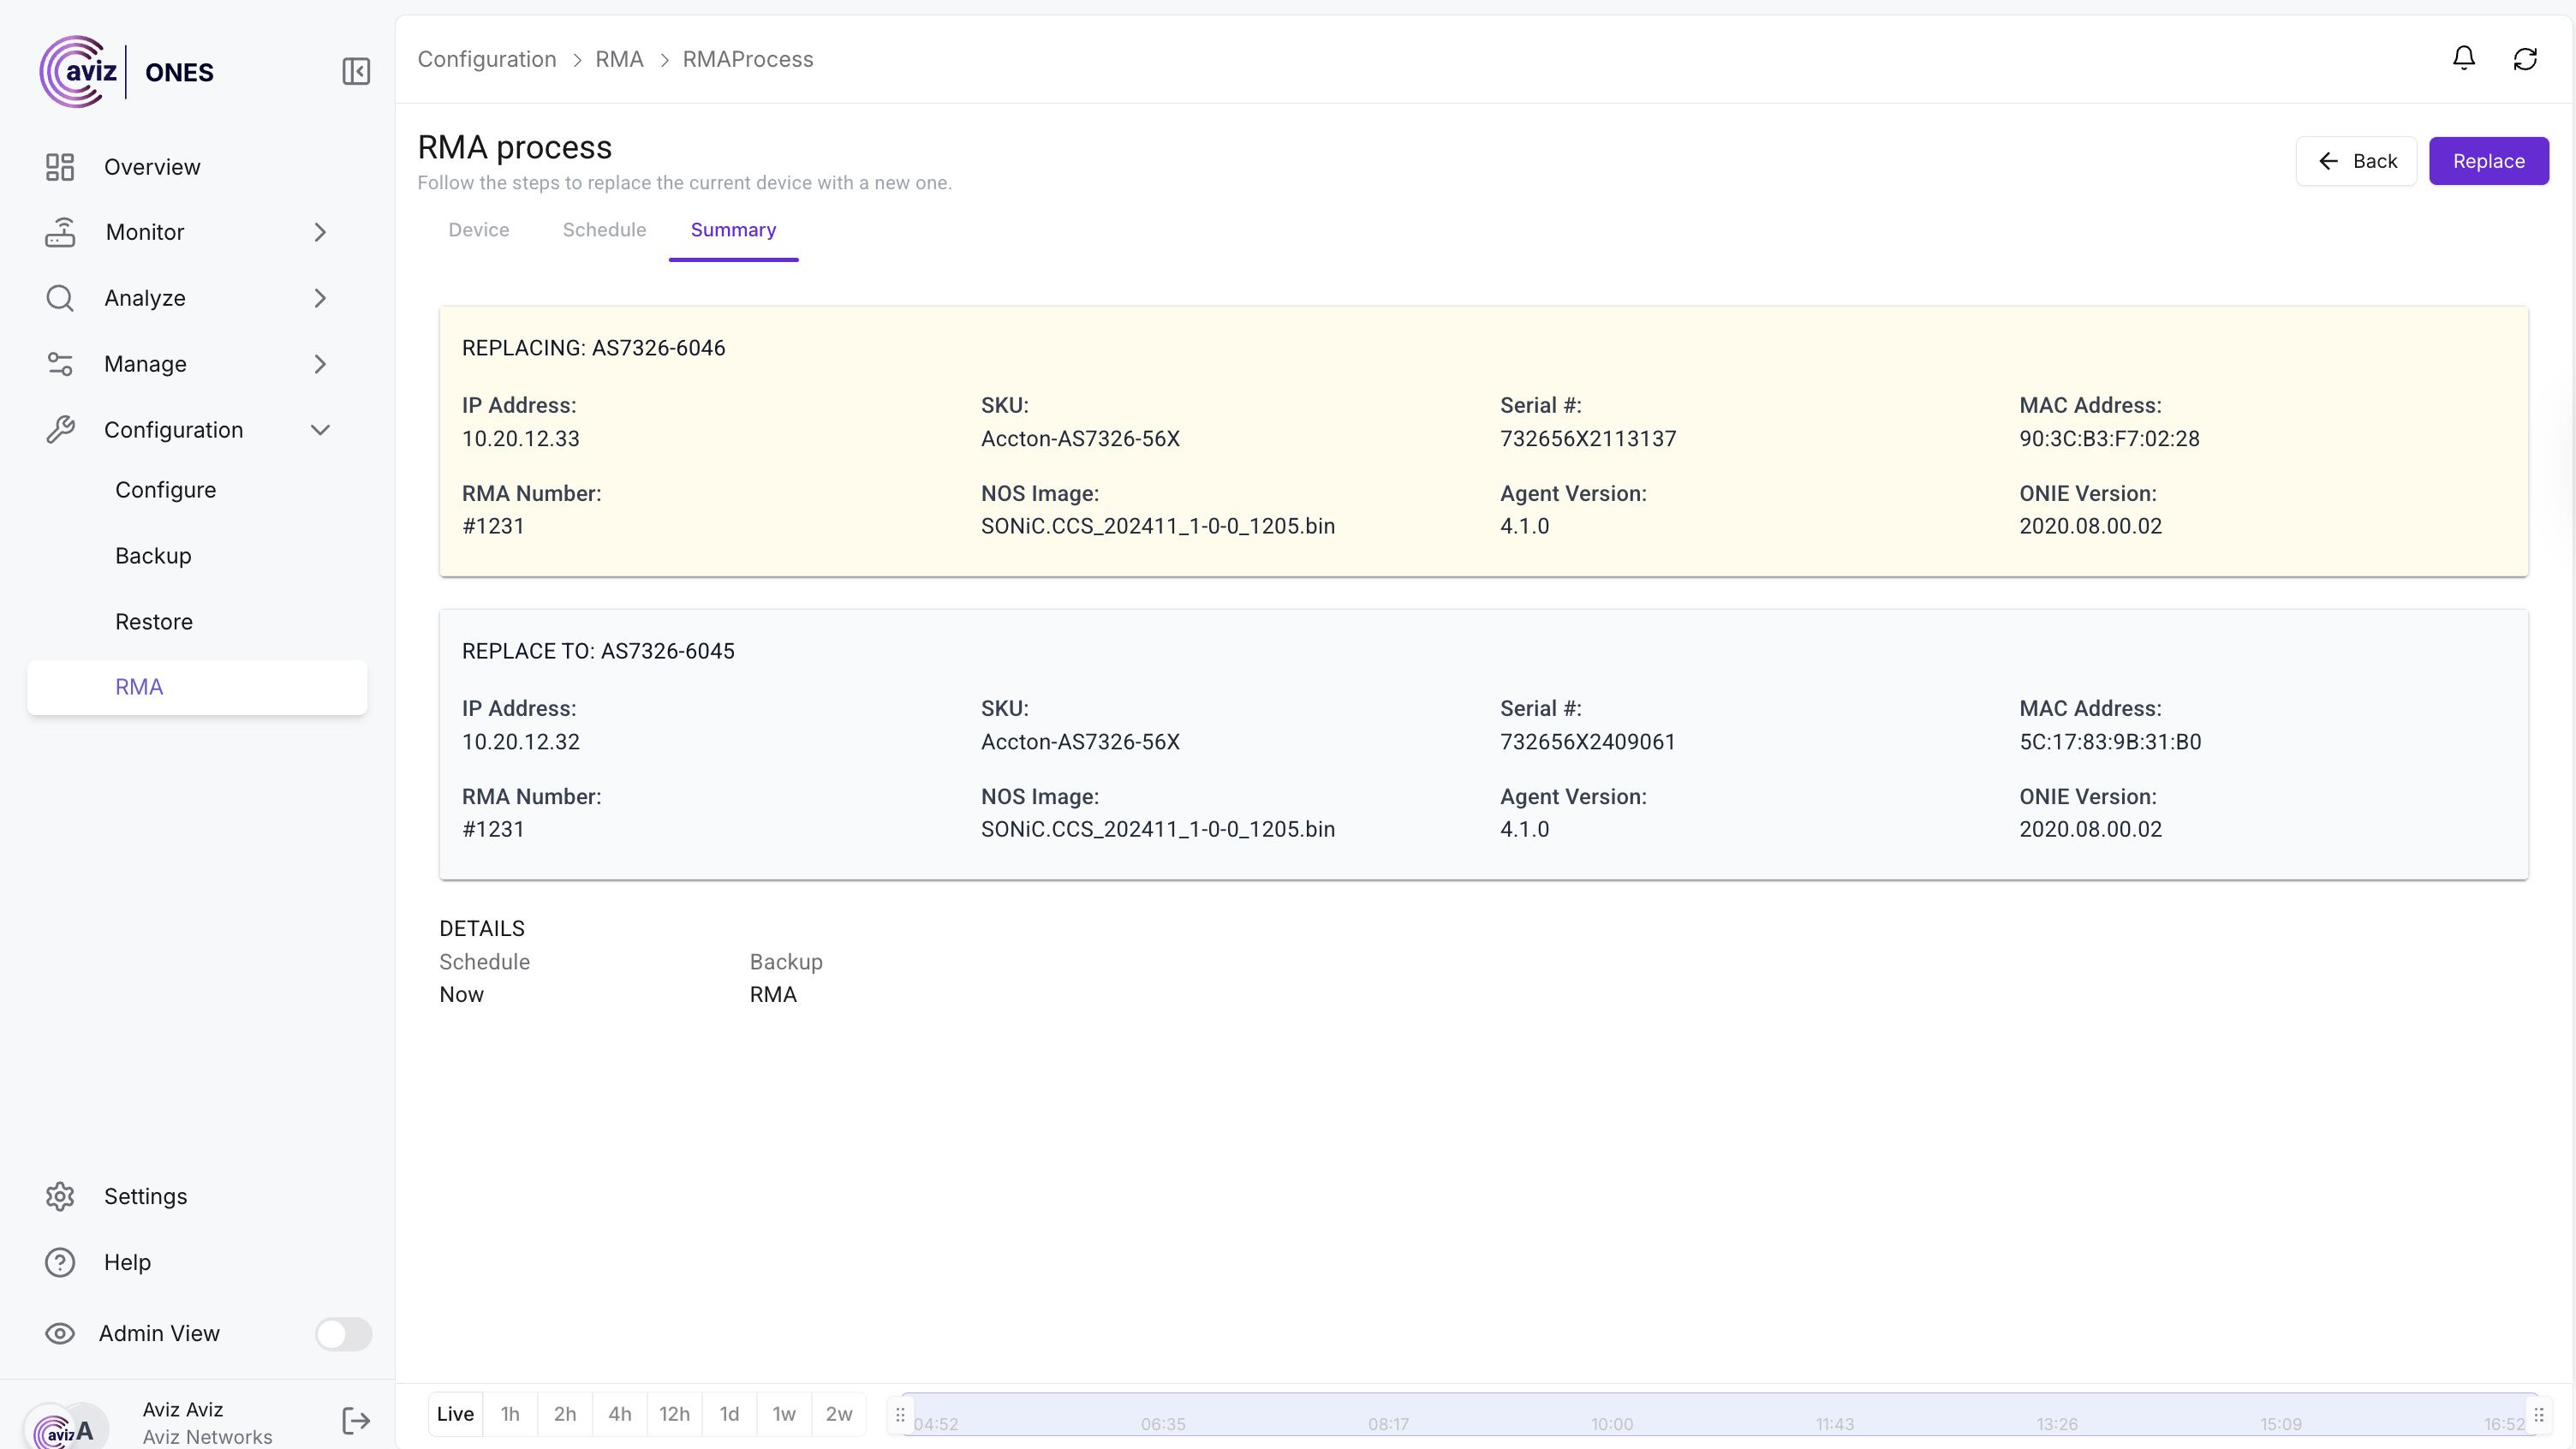Open the notifications bell
The height and width of the screenshot is (1449, 2576).
point(2463,59)
